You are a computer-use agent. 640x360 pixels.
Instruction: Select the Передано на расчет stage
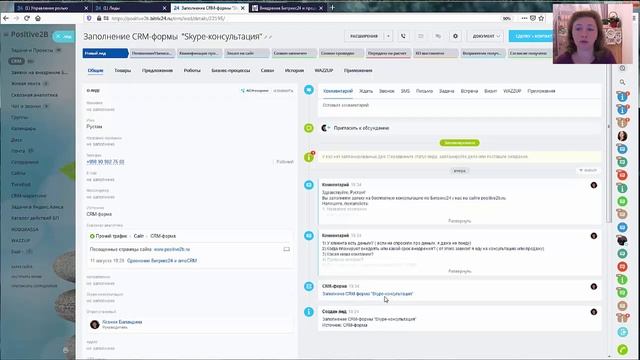pyautogui.click(x=388, y=53)
